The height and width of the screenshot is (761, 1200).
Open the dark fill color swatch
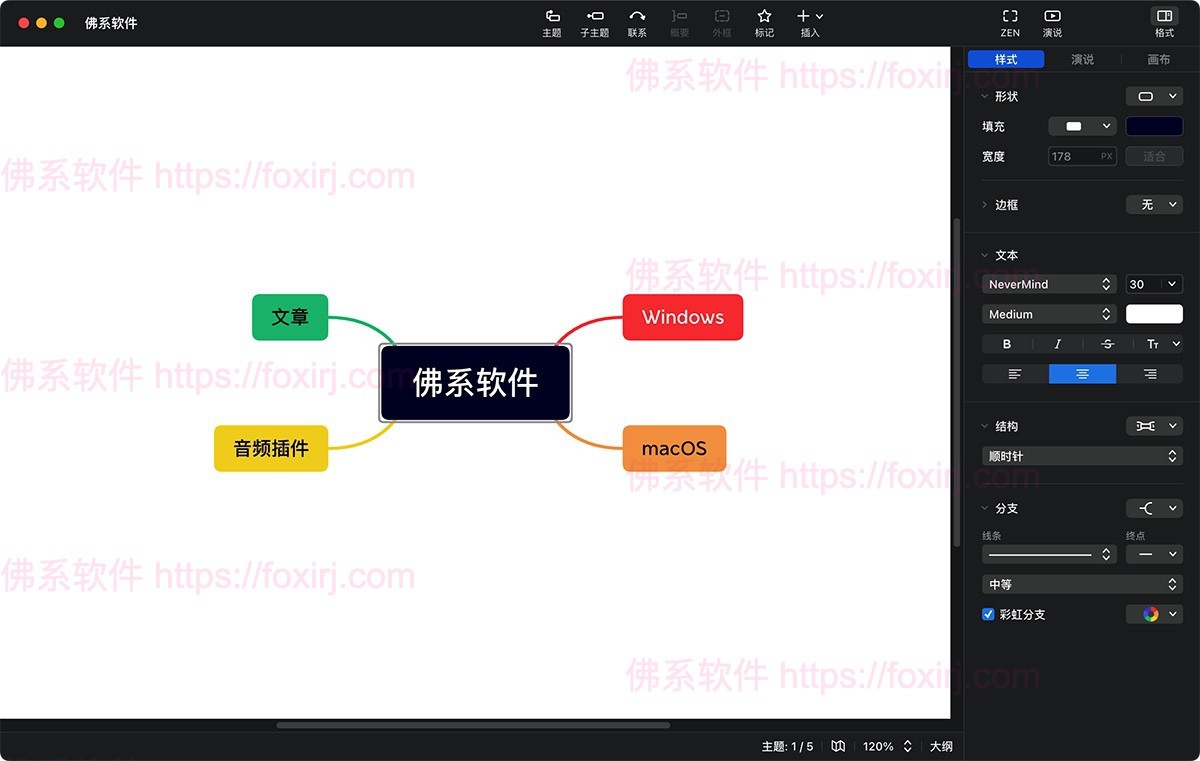coord(1154,126)
